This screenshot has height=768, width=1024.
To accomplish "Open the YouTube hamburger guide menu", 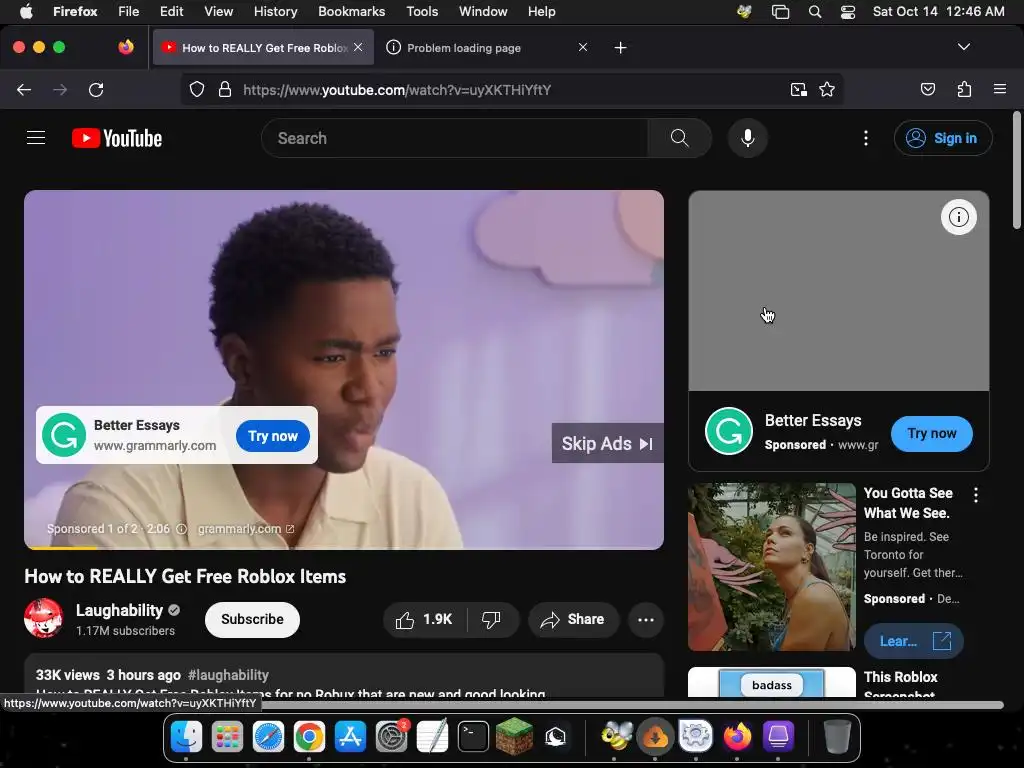I will (36, 138).
